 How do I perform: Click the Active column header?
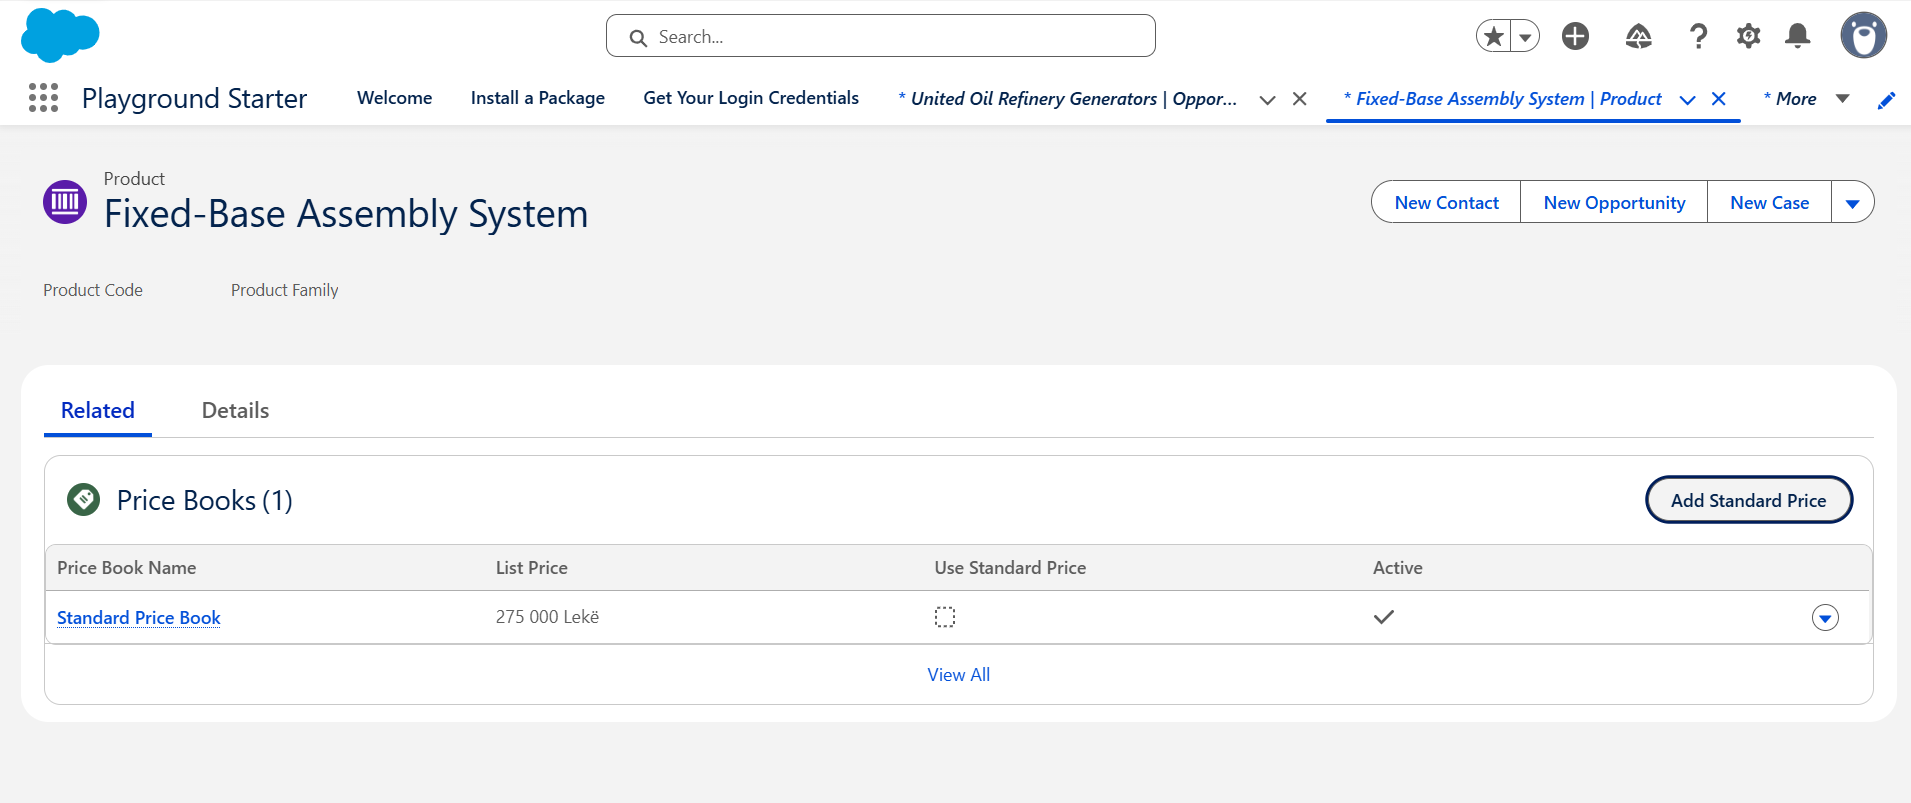tap(1398, 568)
